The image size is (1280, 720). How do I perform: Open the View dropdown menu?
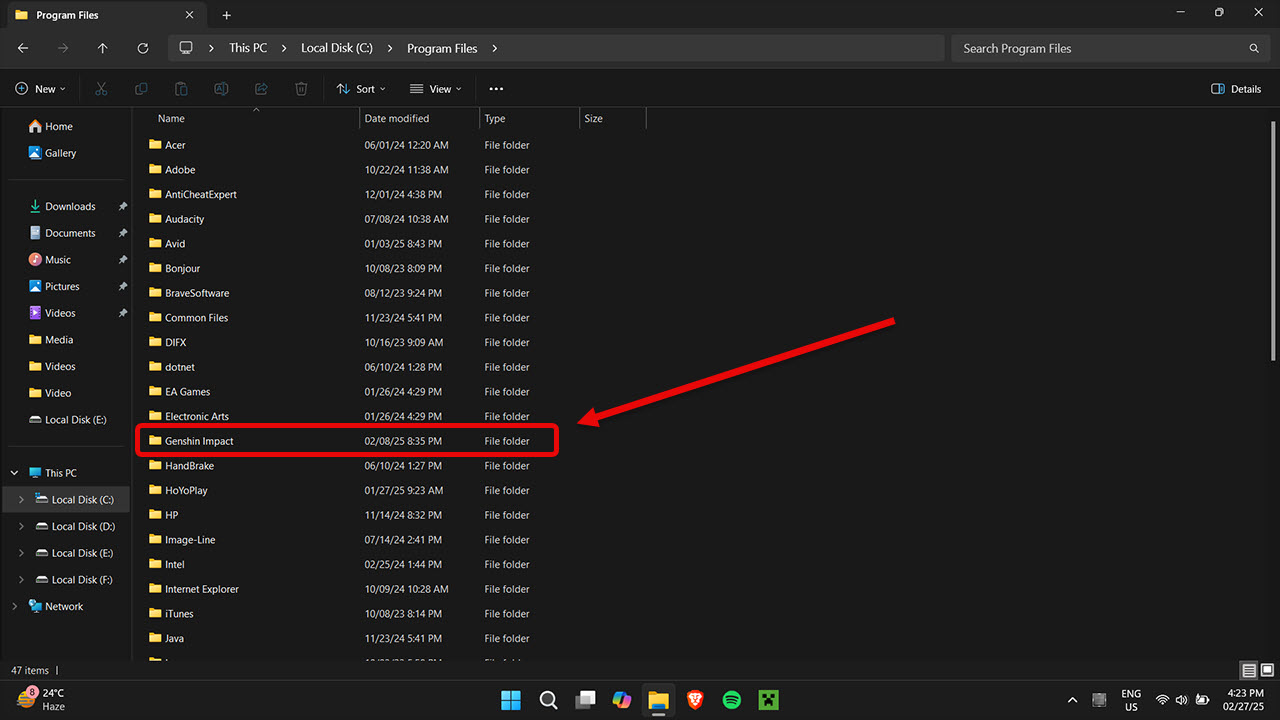436,89
